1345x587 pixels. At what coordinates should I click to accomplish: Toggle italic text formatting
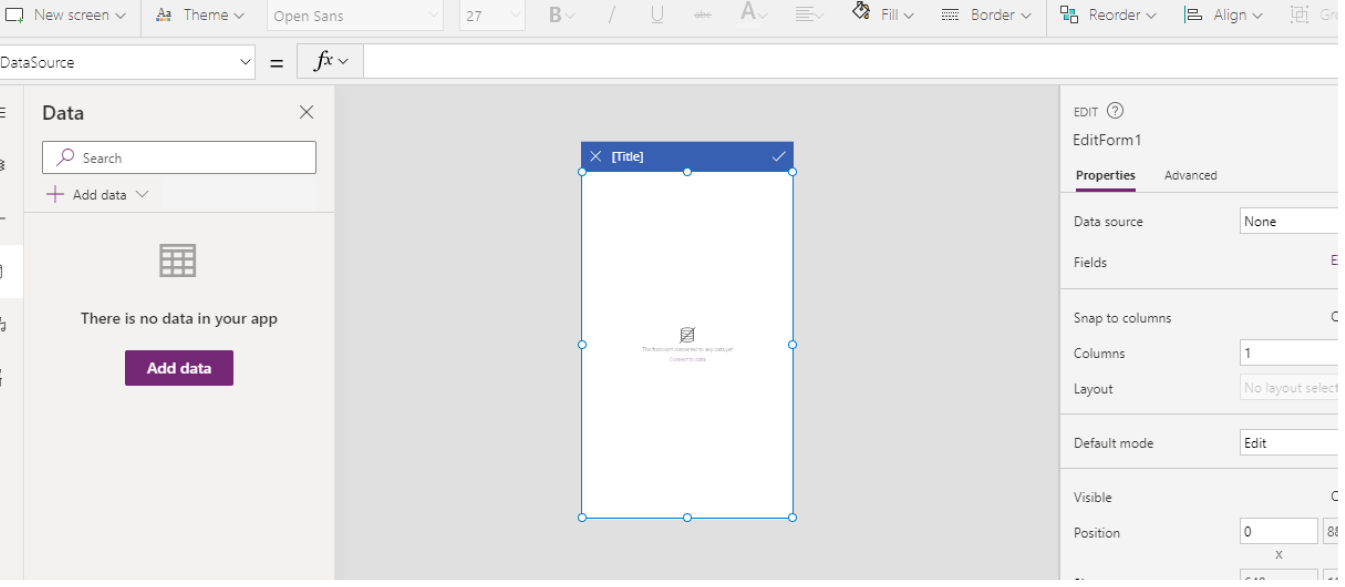612,15
